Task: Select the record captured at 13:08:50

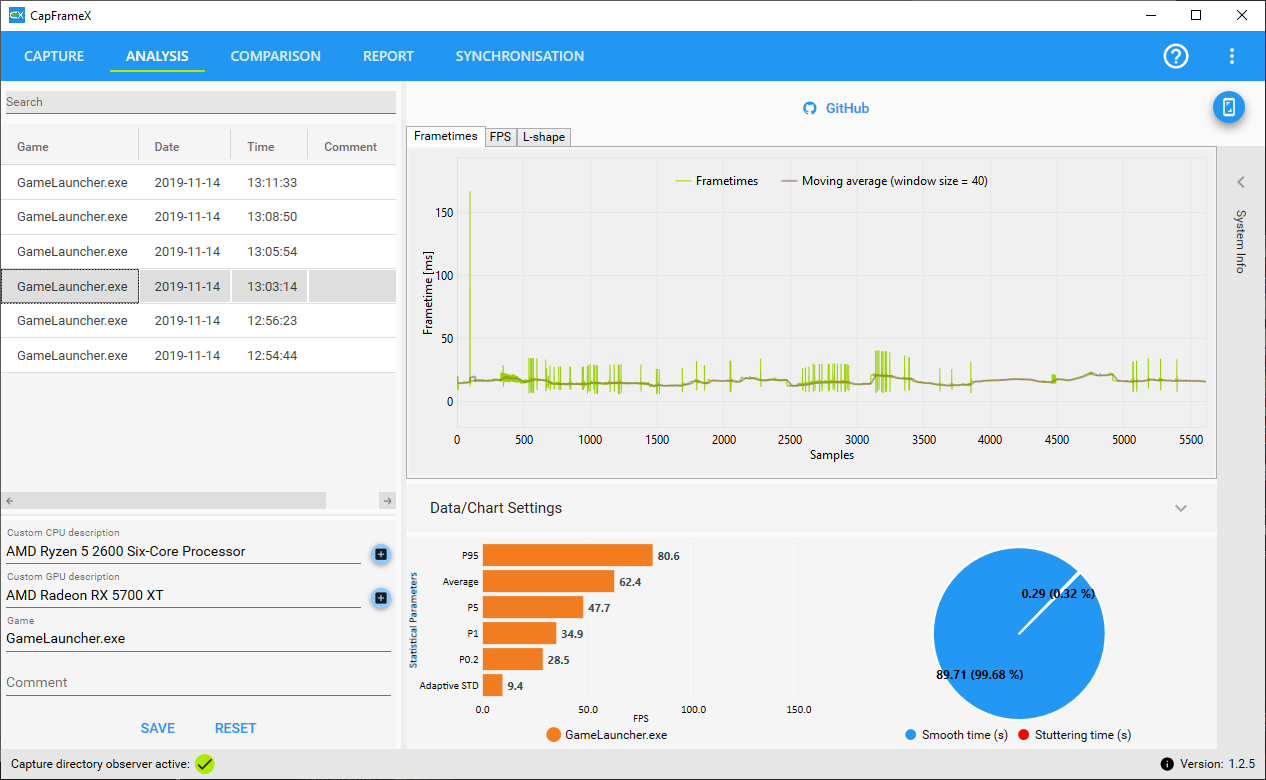Action: [x=198, y=217]
